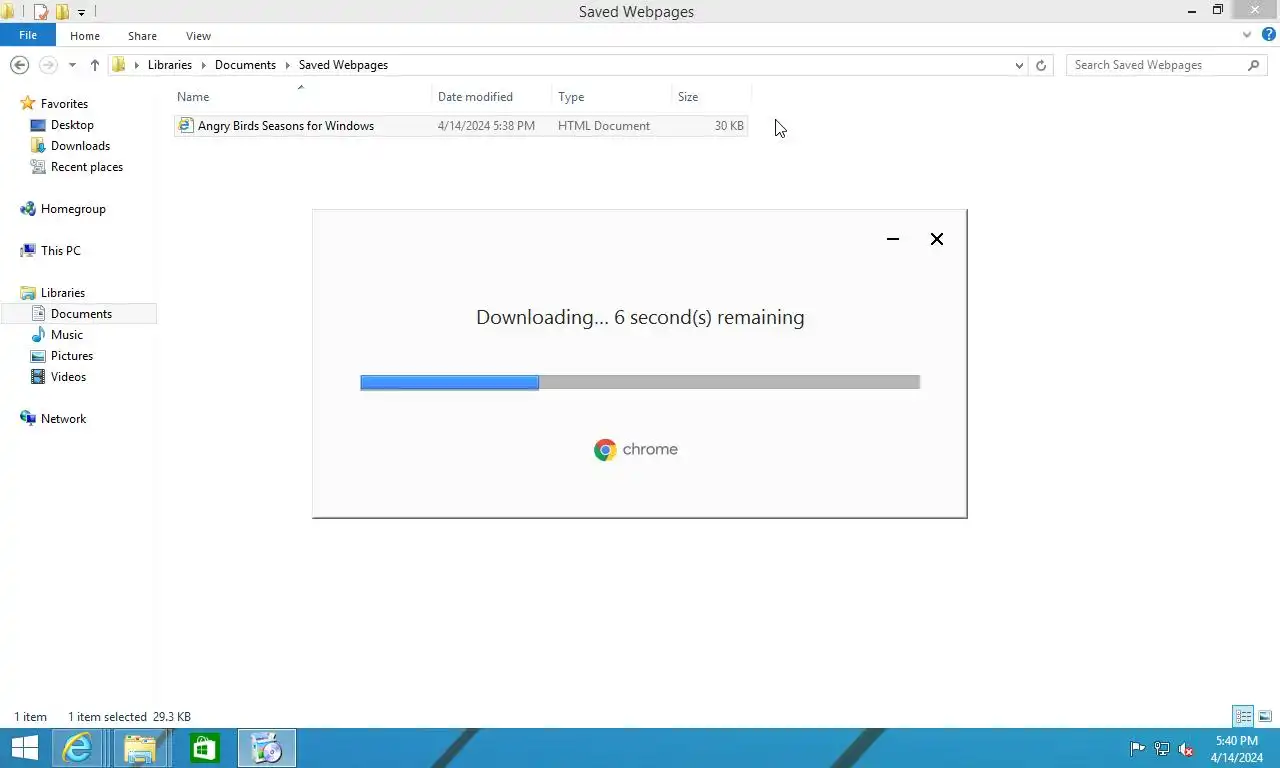Select Network in the navigation pane

coord(63,419)
